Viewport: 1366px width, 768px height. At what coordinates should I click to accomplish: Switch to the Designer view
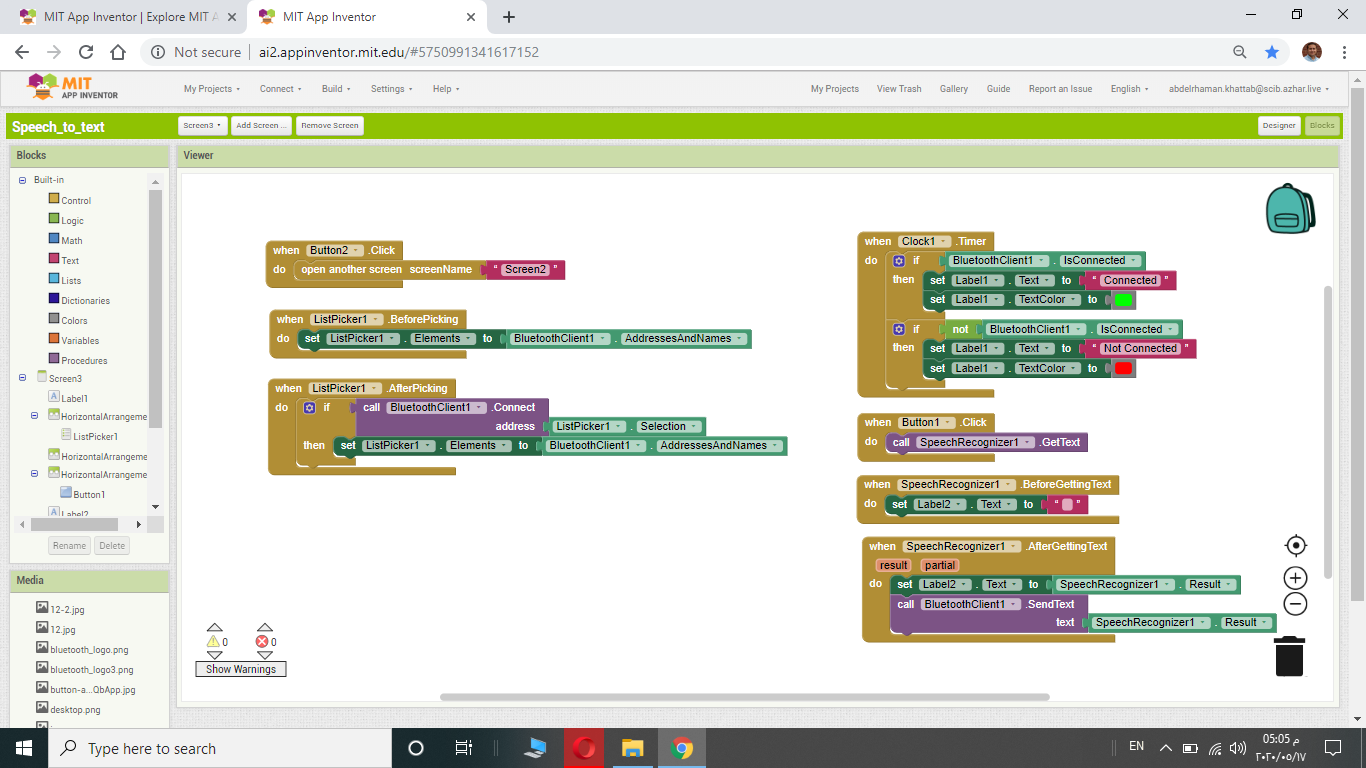coord(1279,126)
